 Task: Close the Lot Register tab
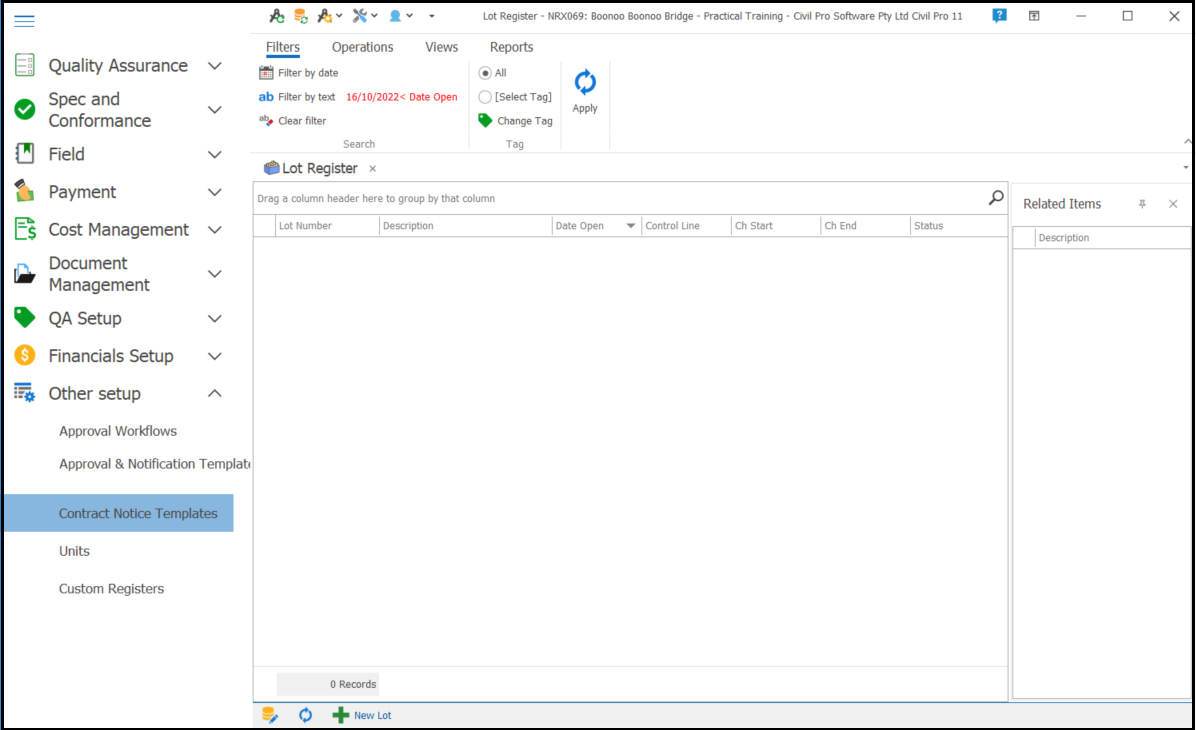coord(372,169)
